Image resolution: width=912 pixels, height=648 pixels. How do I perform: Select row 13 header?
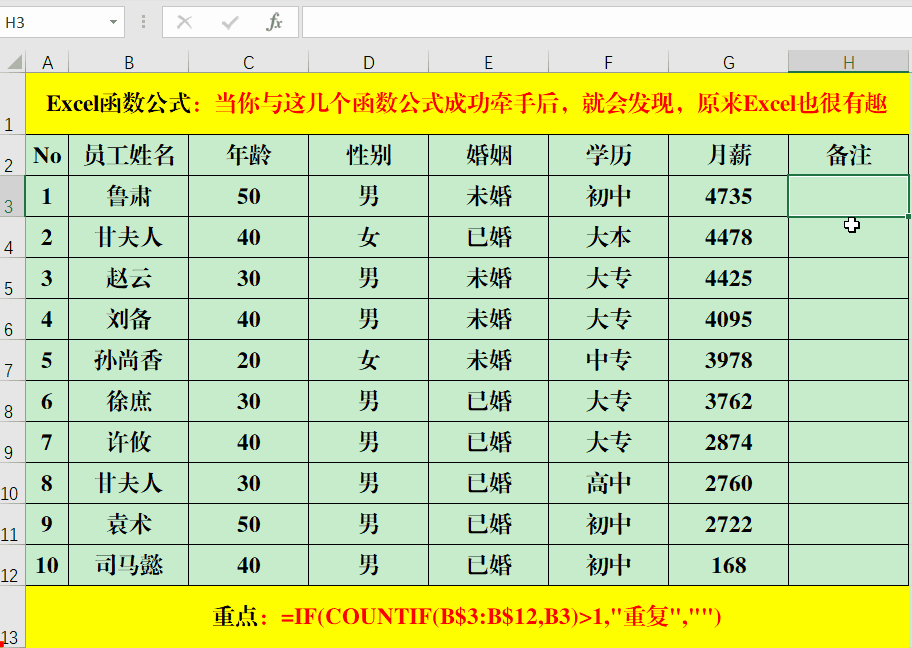click(12, 617)
